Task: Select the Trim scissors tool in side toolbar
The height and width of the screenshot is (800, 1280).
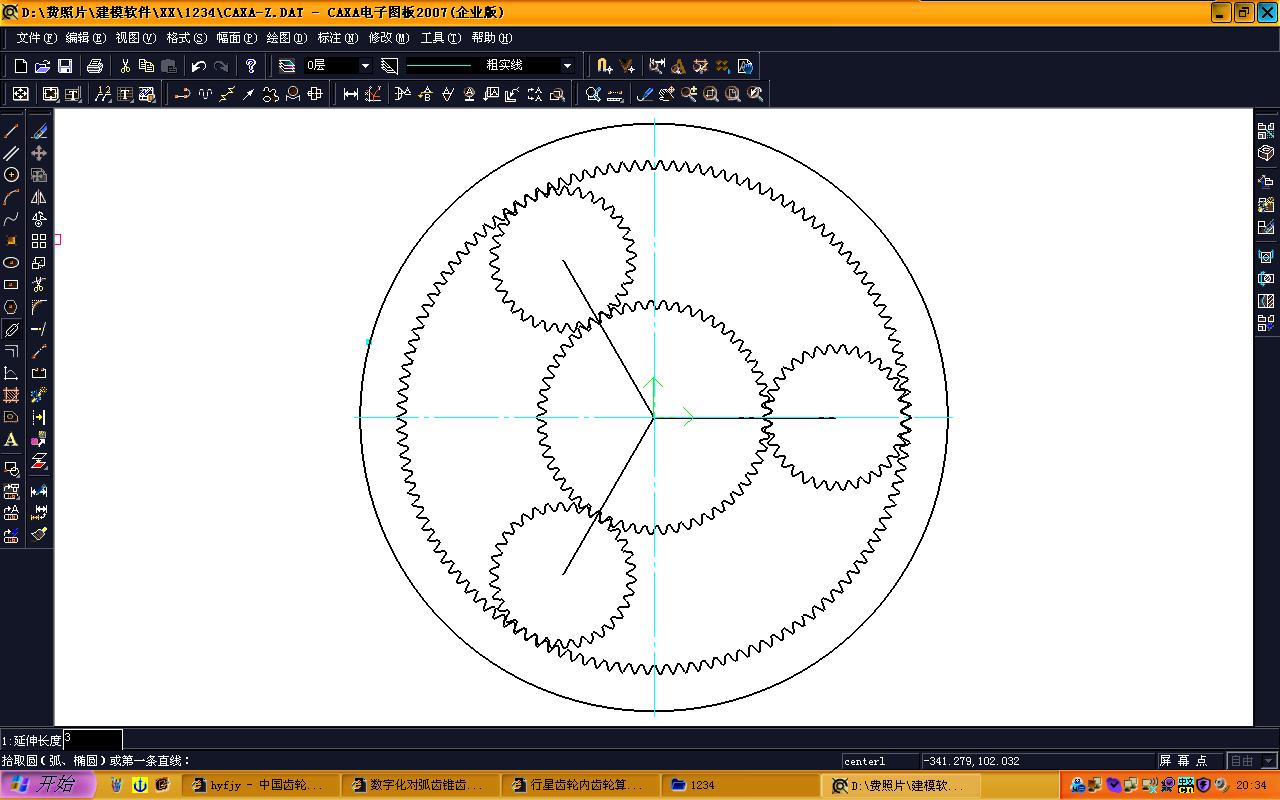Action: 39,285
